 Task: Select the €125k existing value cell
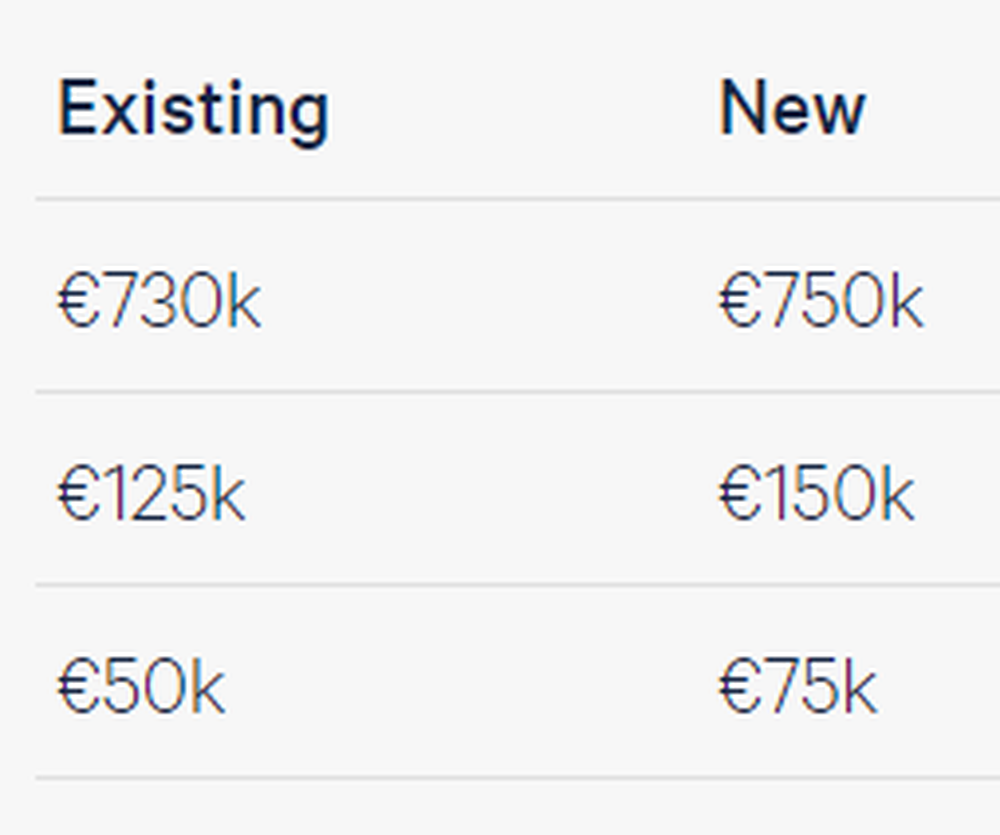[x=151, y=492]
